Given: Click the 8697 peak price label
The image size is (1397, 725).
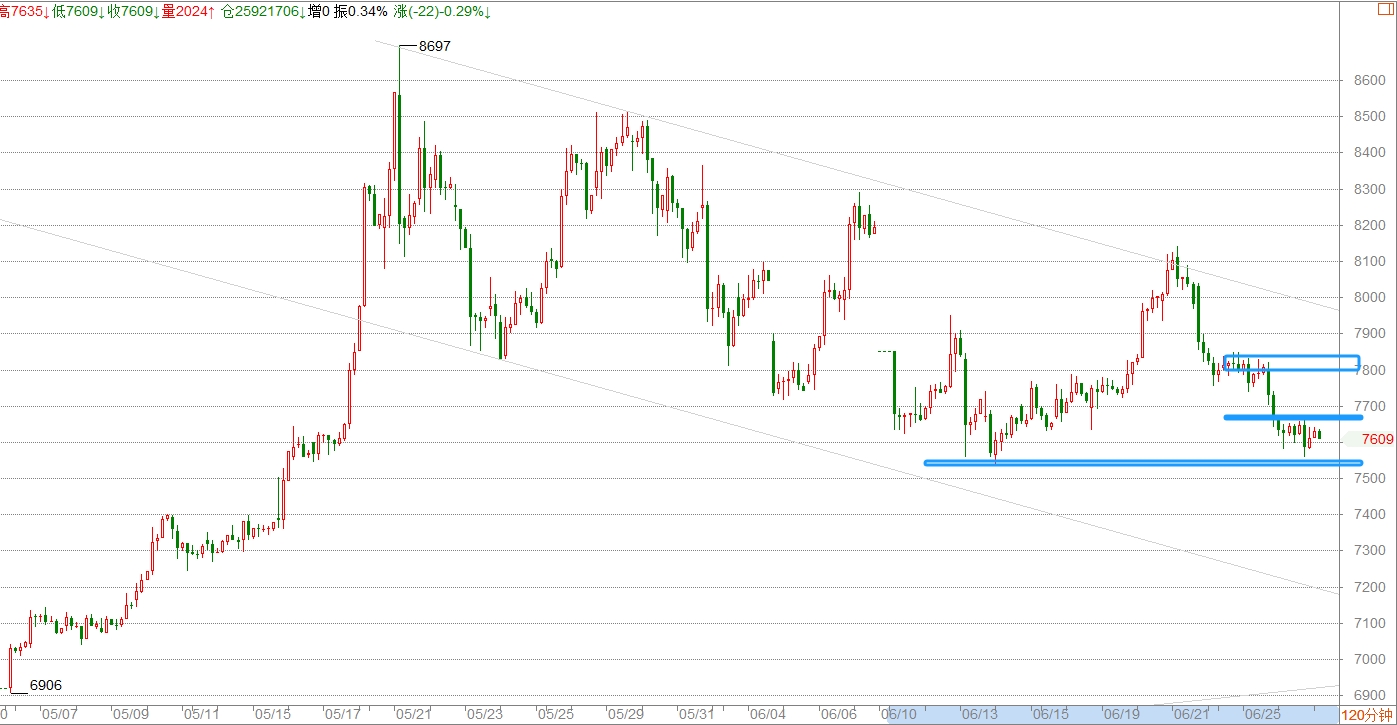Looking at the screenshot, I should coord(434,46).
